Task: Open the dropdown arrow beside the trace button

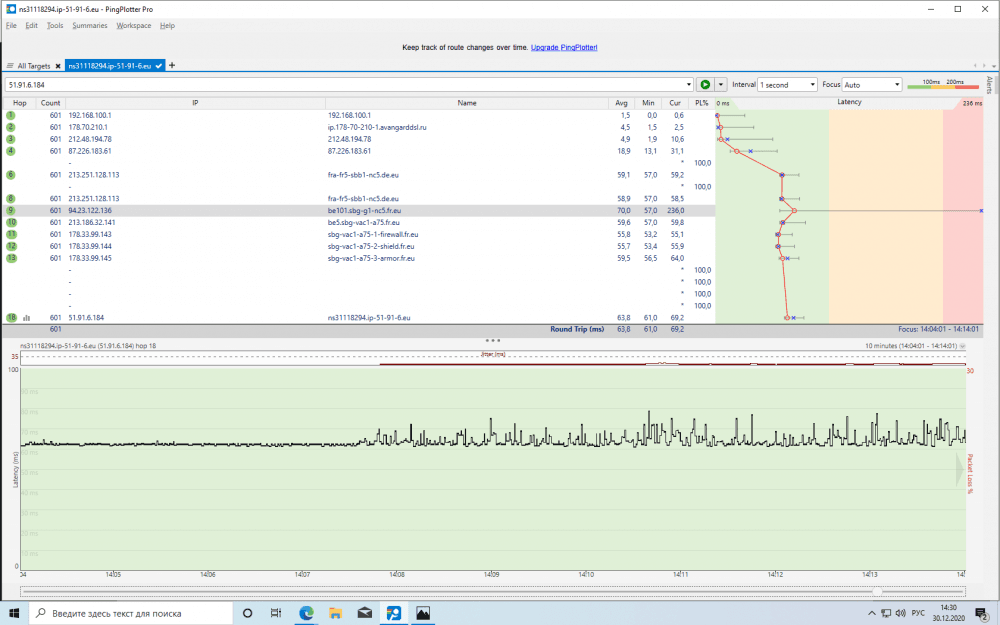Action: point(720,85)
